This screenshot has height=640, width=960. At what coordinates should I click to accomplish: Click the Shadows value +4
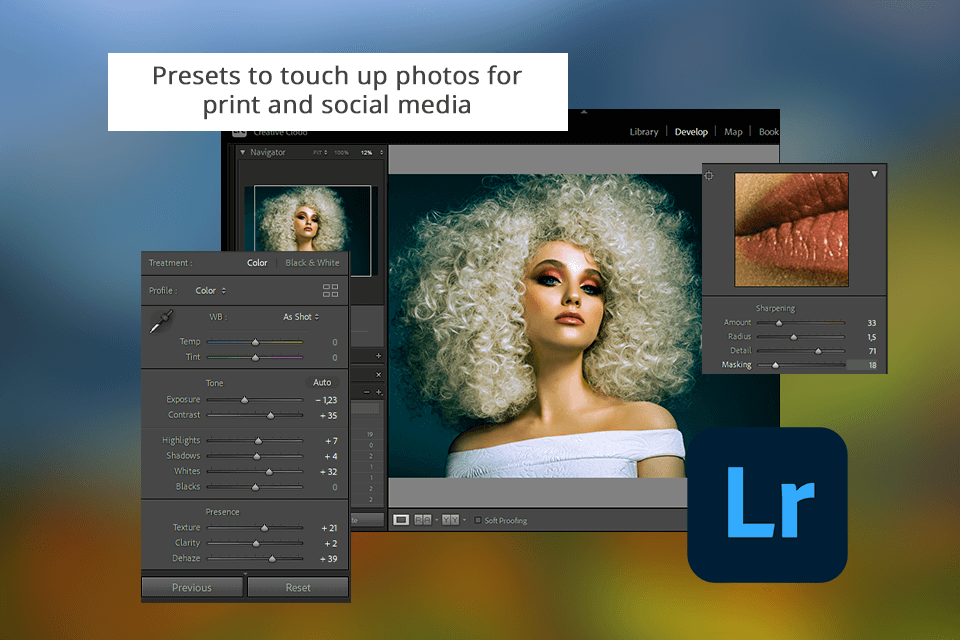[331, 456]
